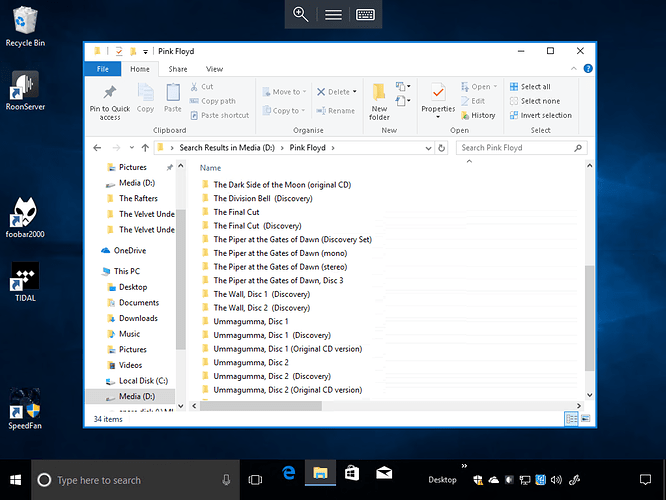This screenshot has width=666, height=500.
Task: Click the magnifier zoom icon in the top bar
Action: (x=300, y=14)
